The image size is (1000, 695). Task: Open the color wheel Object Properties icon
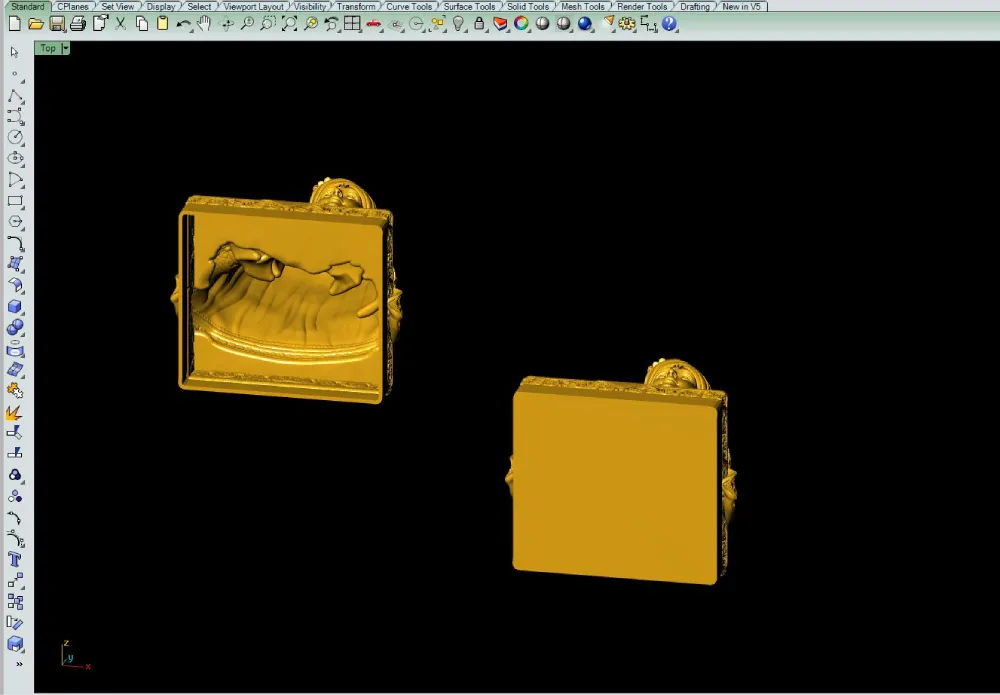(522, 24)
